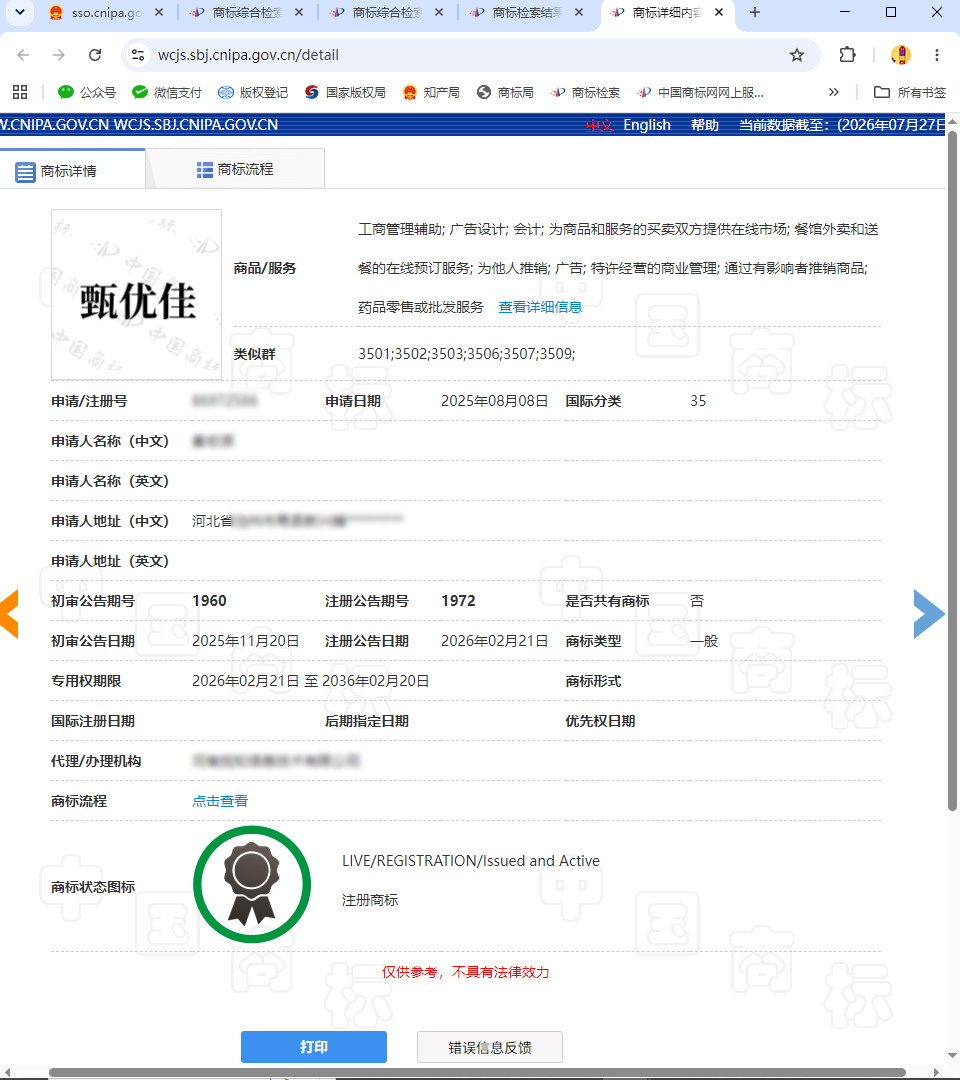The image size is (960, 1080).
Task: Select the 商标详情 tab
Action: 72,169
